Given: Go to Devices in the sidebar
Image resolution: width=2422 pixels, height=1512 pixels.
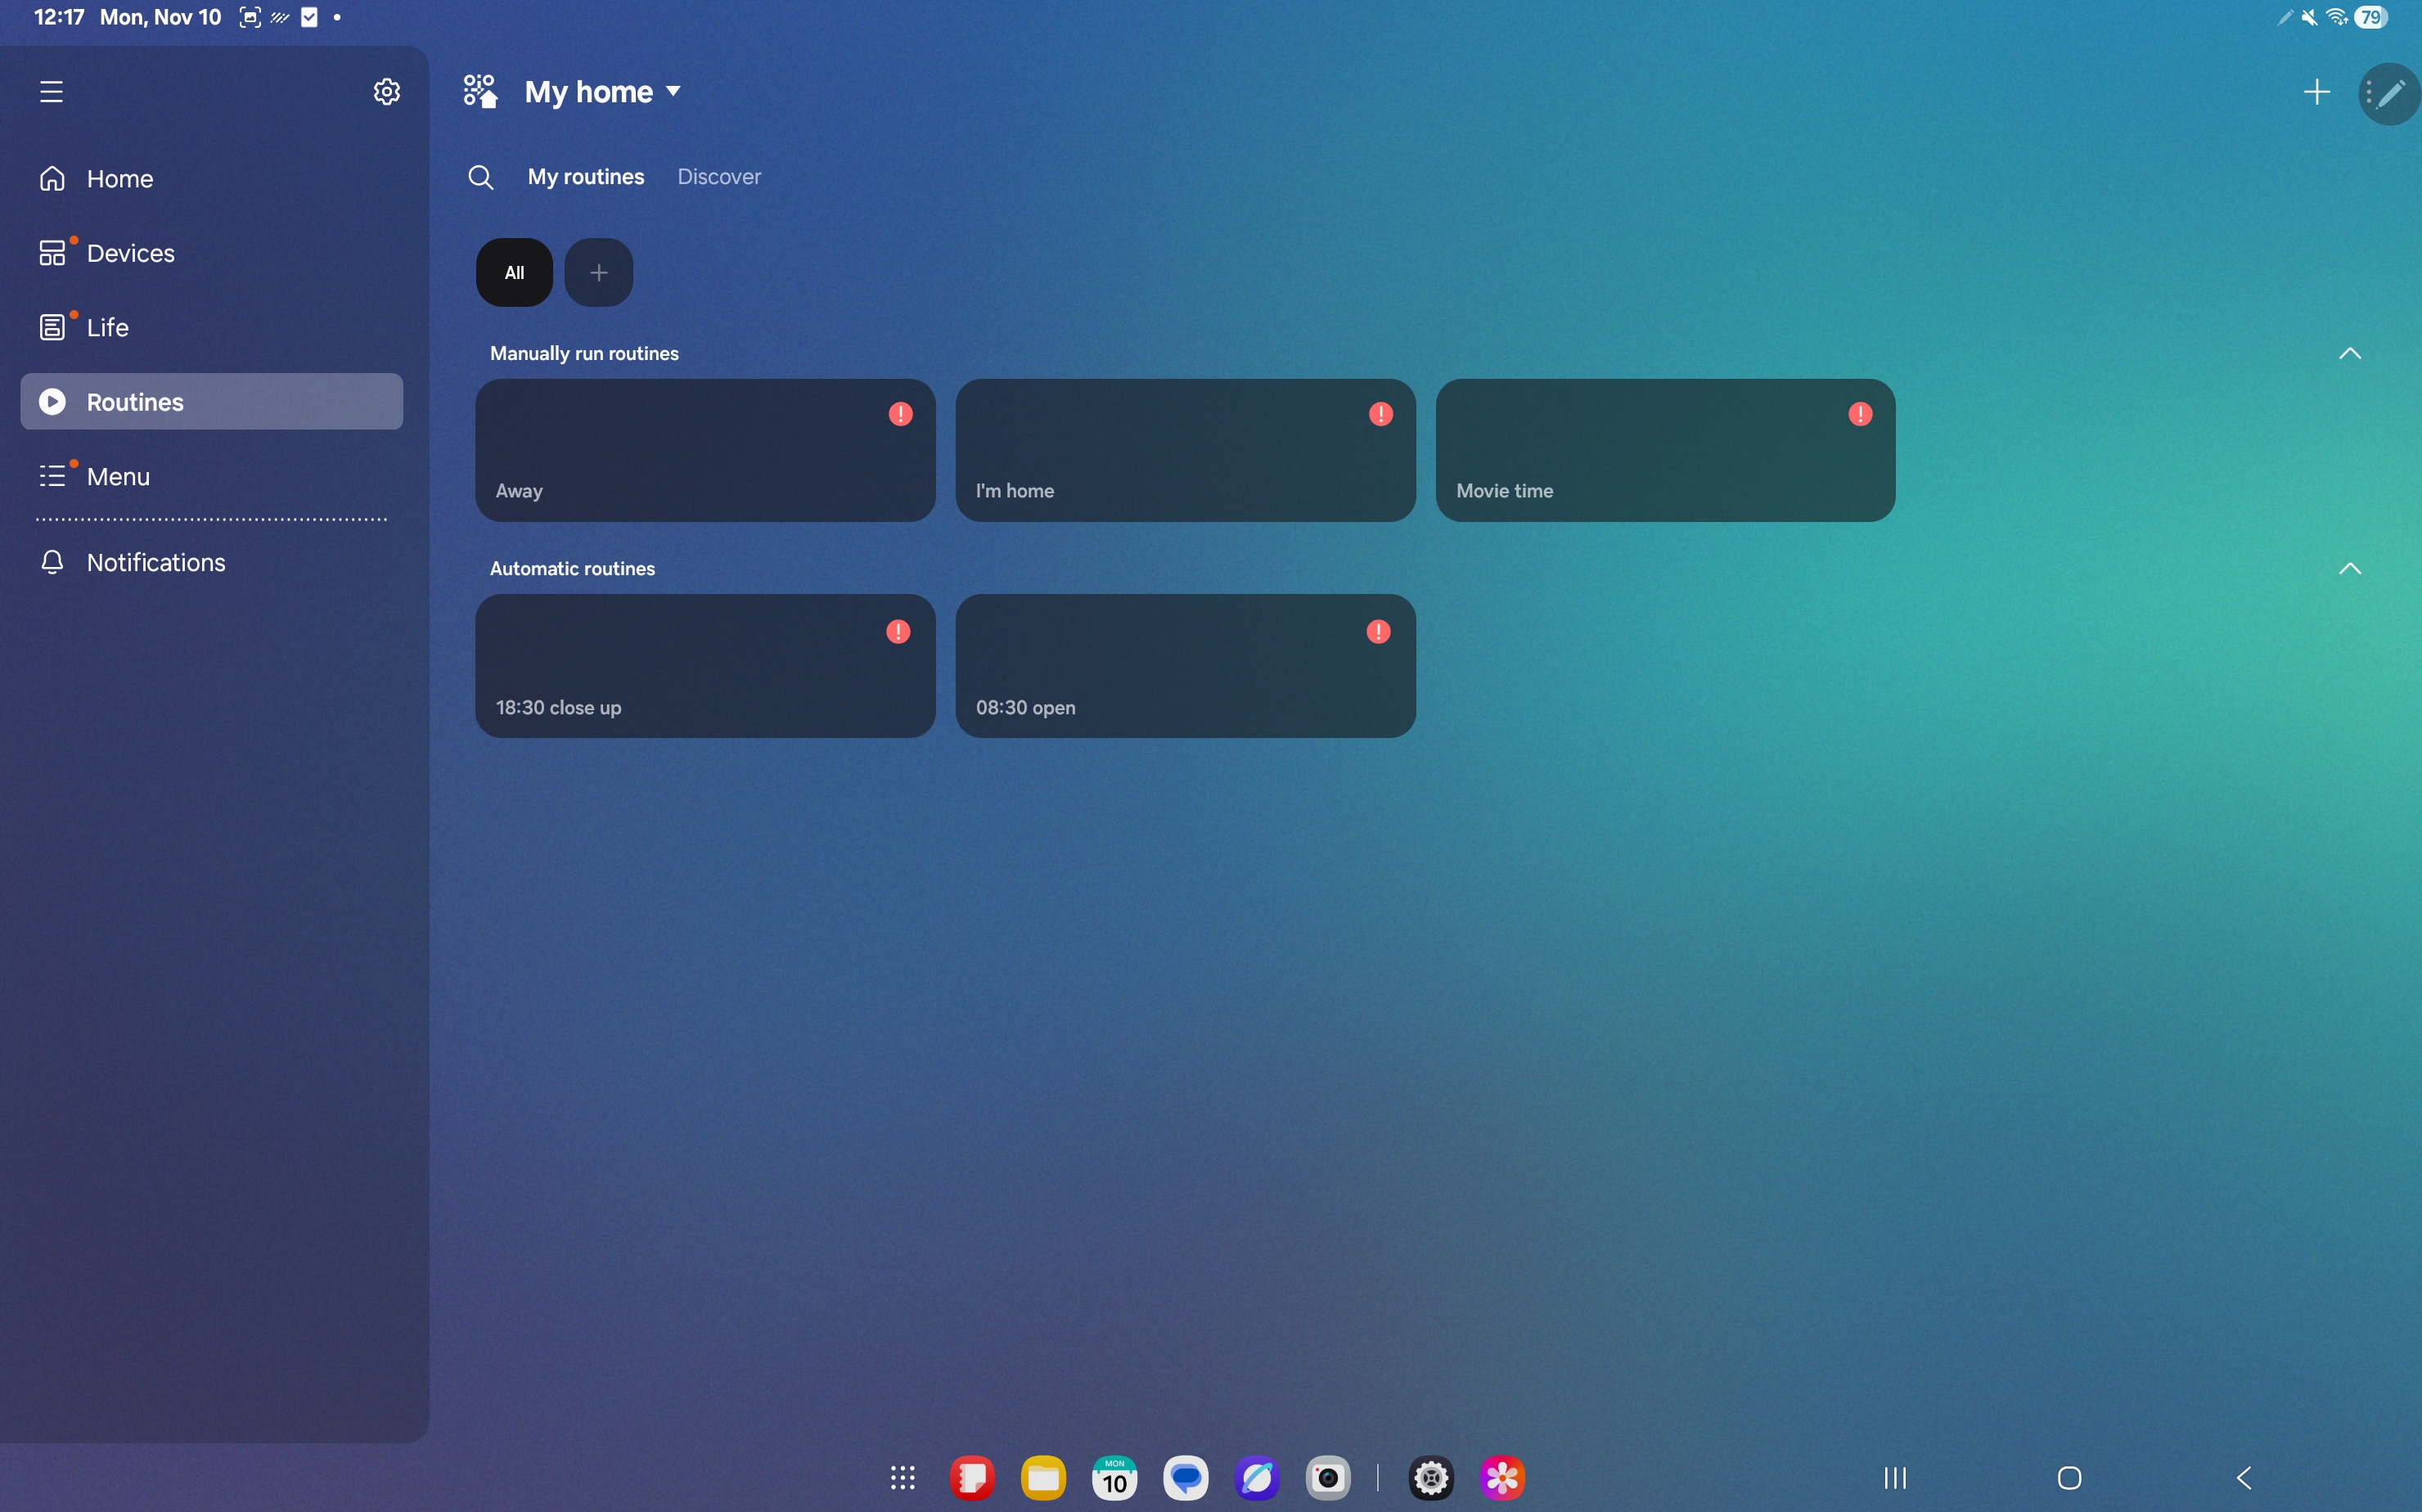Looking at the screenshot, I should pyautogui.click(x=130, y=253).
